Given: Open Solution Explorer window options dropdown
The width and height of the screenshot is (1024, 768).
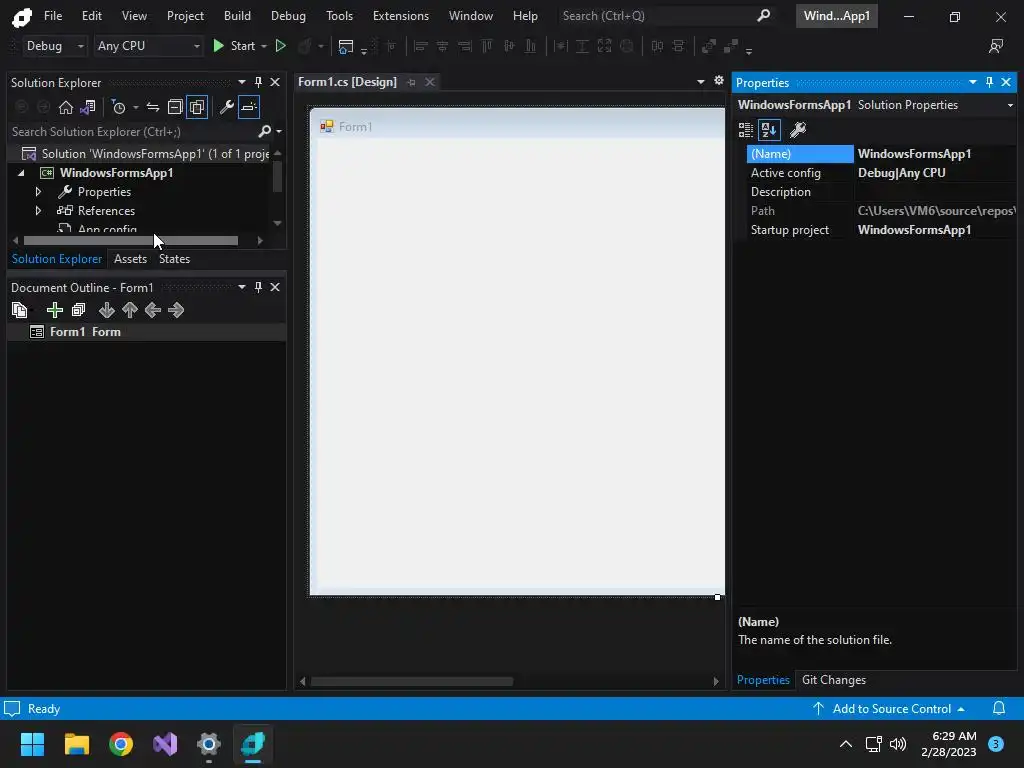Looking at the screenshot, I should click(242, 82).
